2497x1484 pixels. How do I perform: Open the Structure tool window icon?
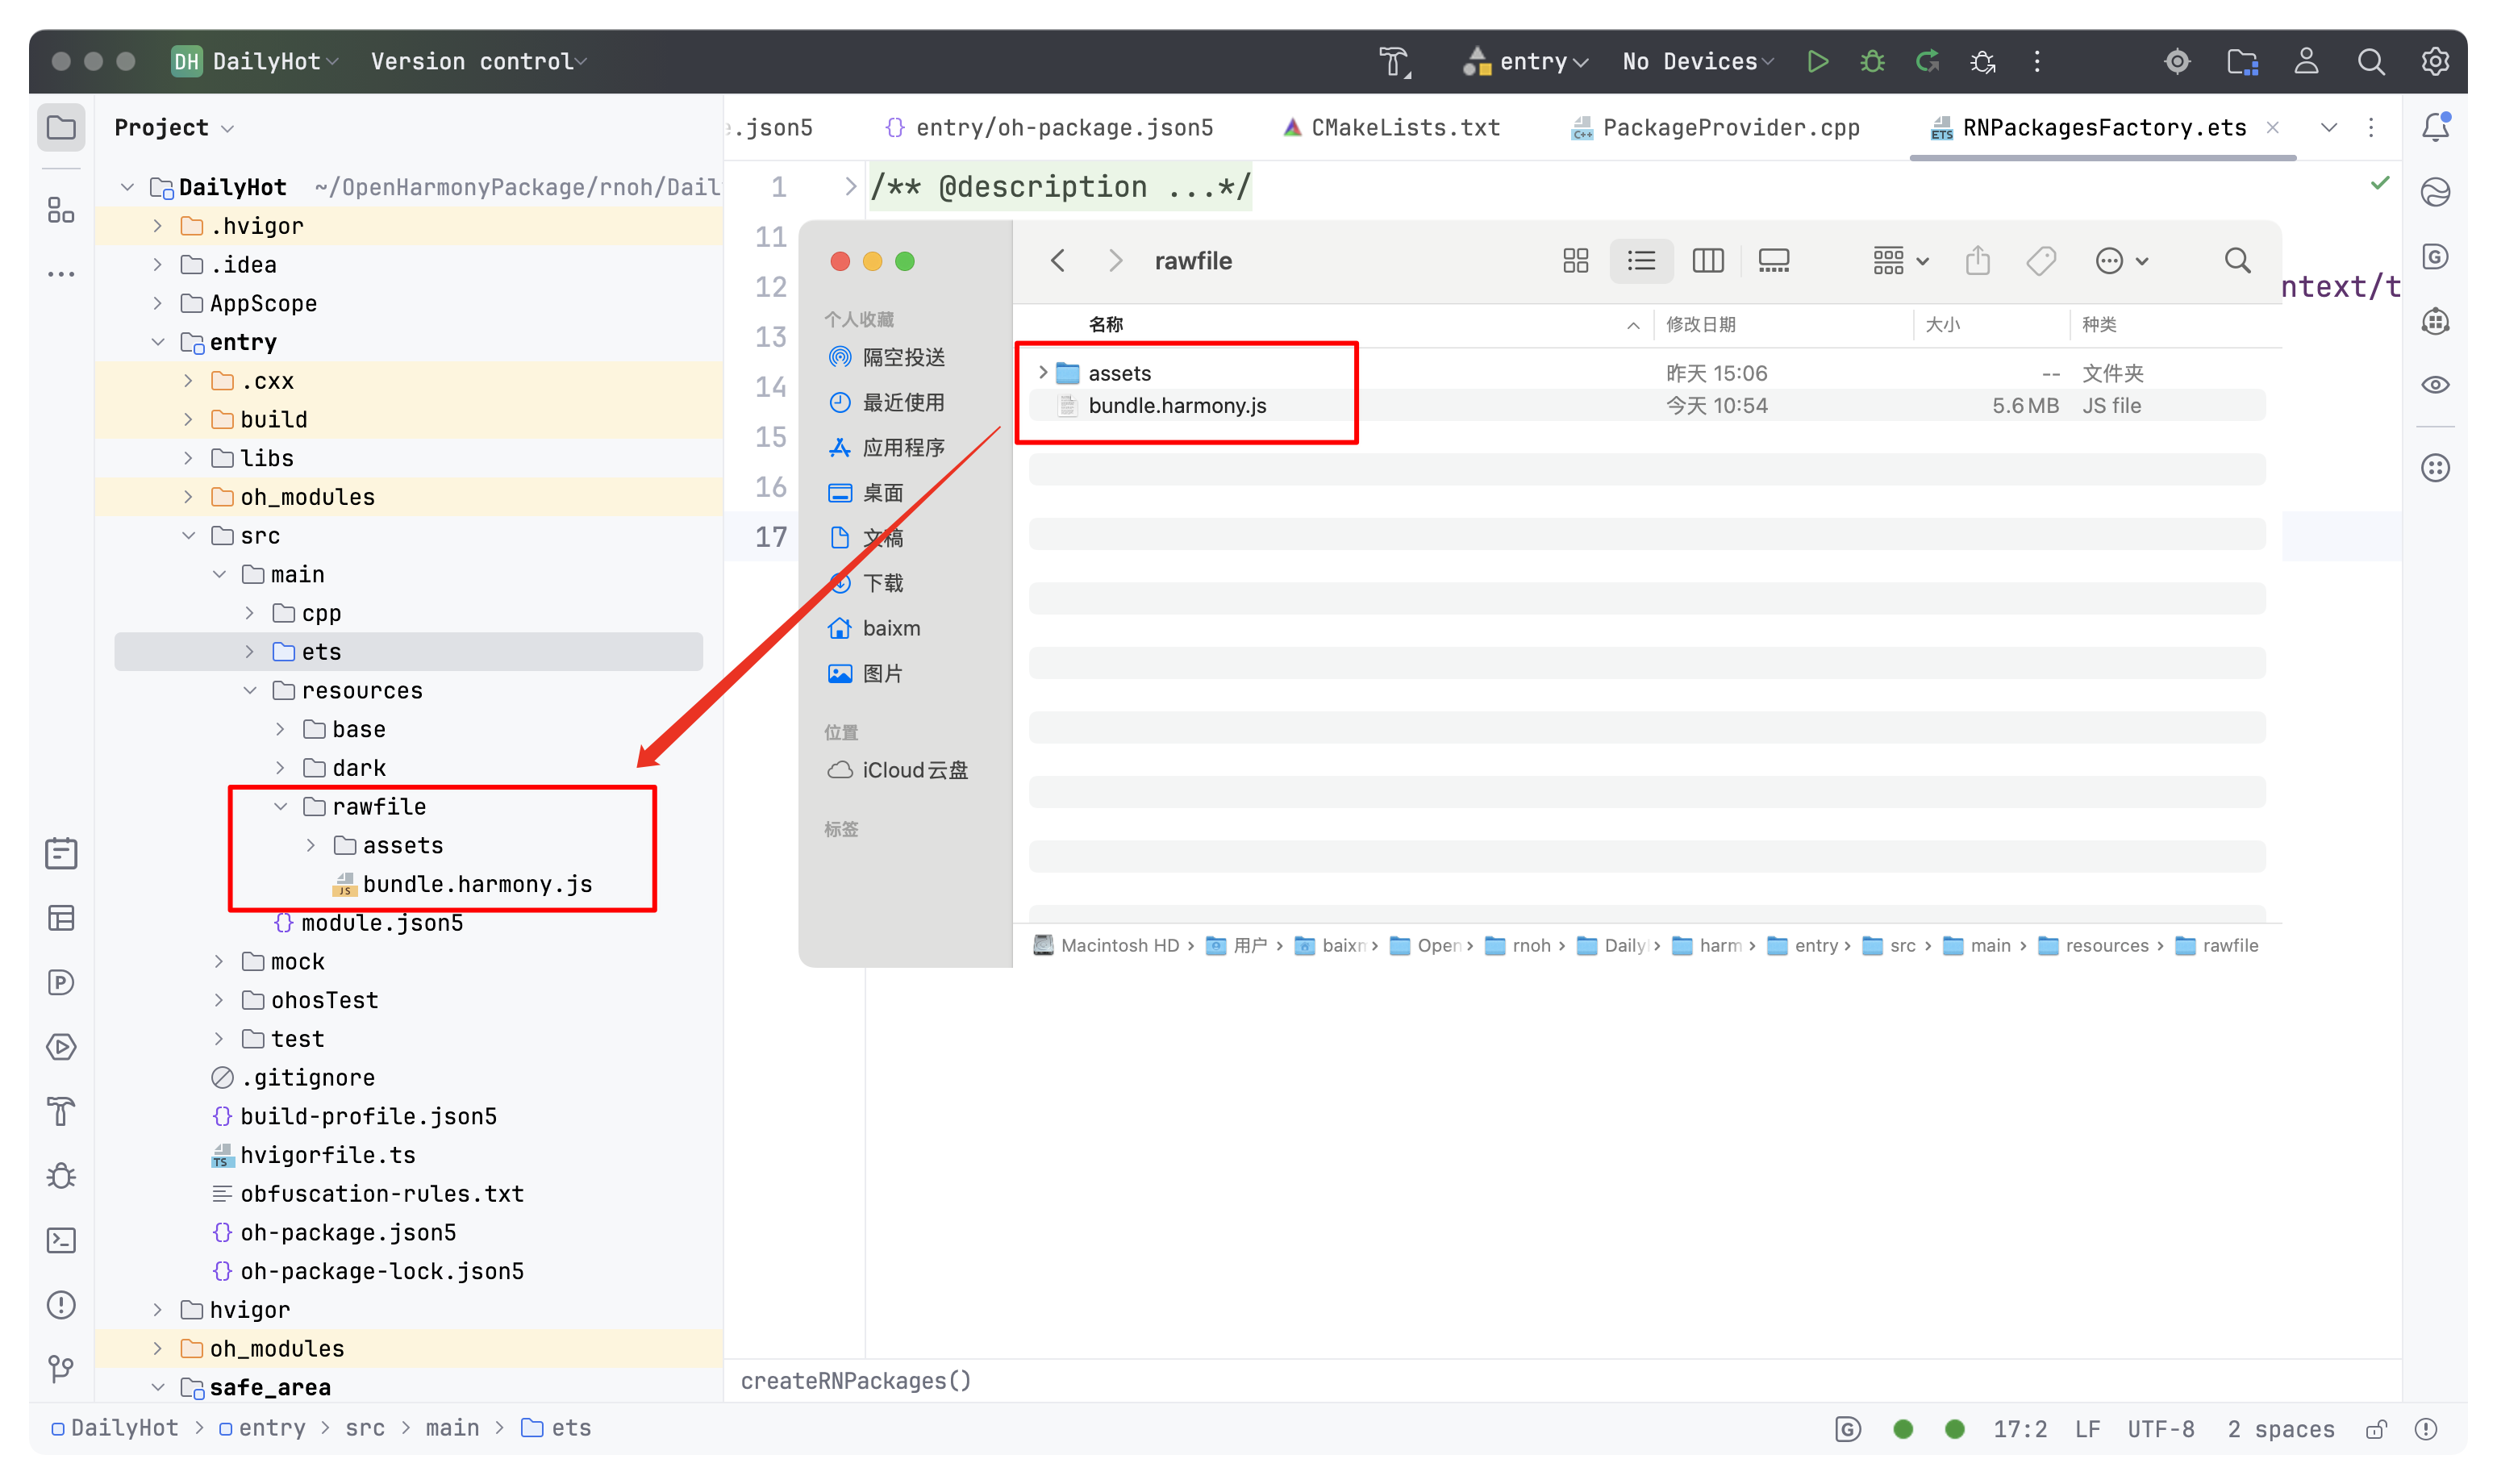pyautogui.click(x=61, y=210)
